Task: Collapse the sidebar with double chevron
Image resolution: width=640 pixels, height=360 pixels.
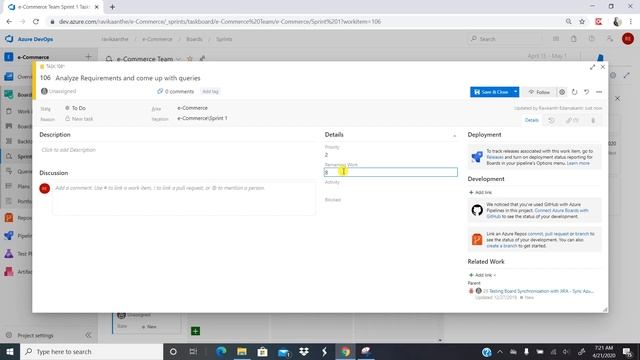Action: (88, 335)
